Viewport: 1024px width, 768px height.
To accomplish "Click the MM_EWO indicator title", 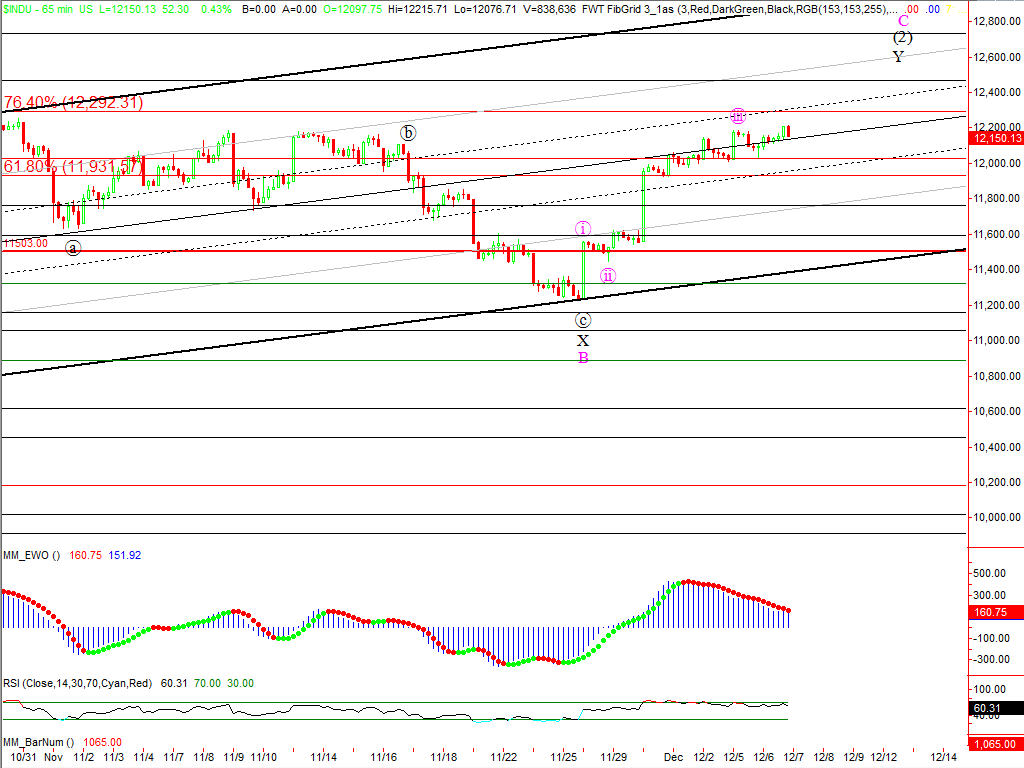I will click(31, 555).
